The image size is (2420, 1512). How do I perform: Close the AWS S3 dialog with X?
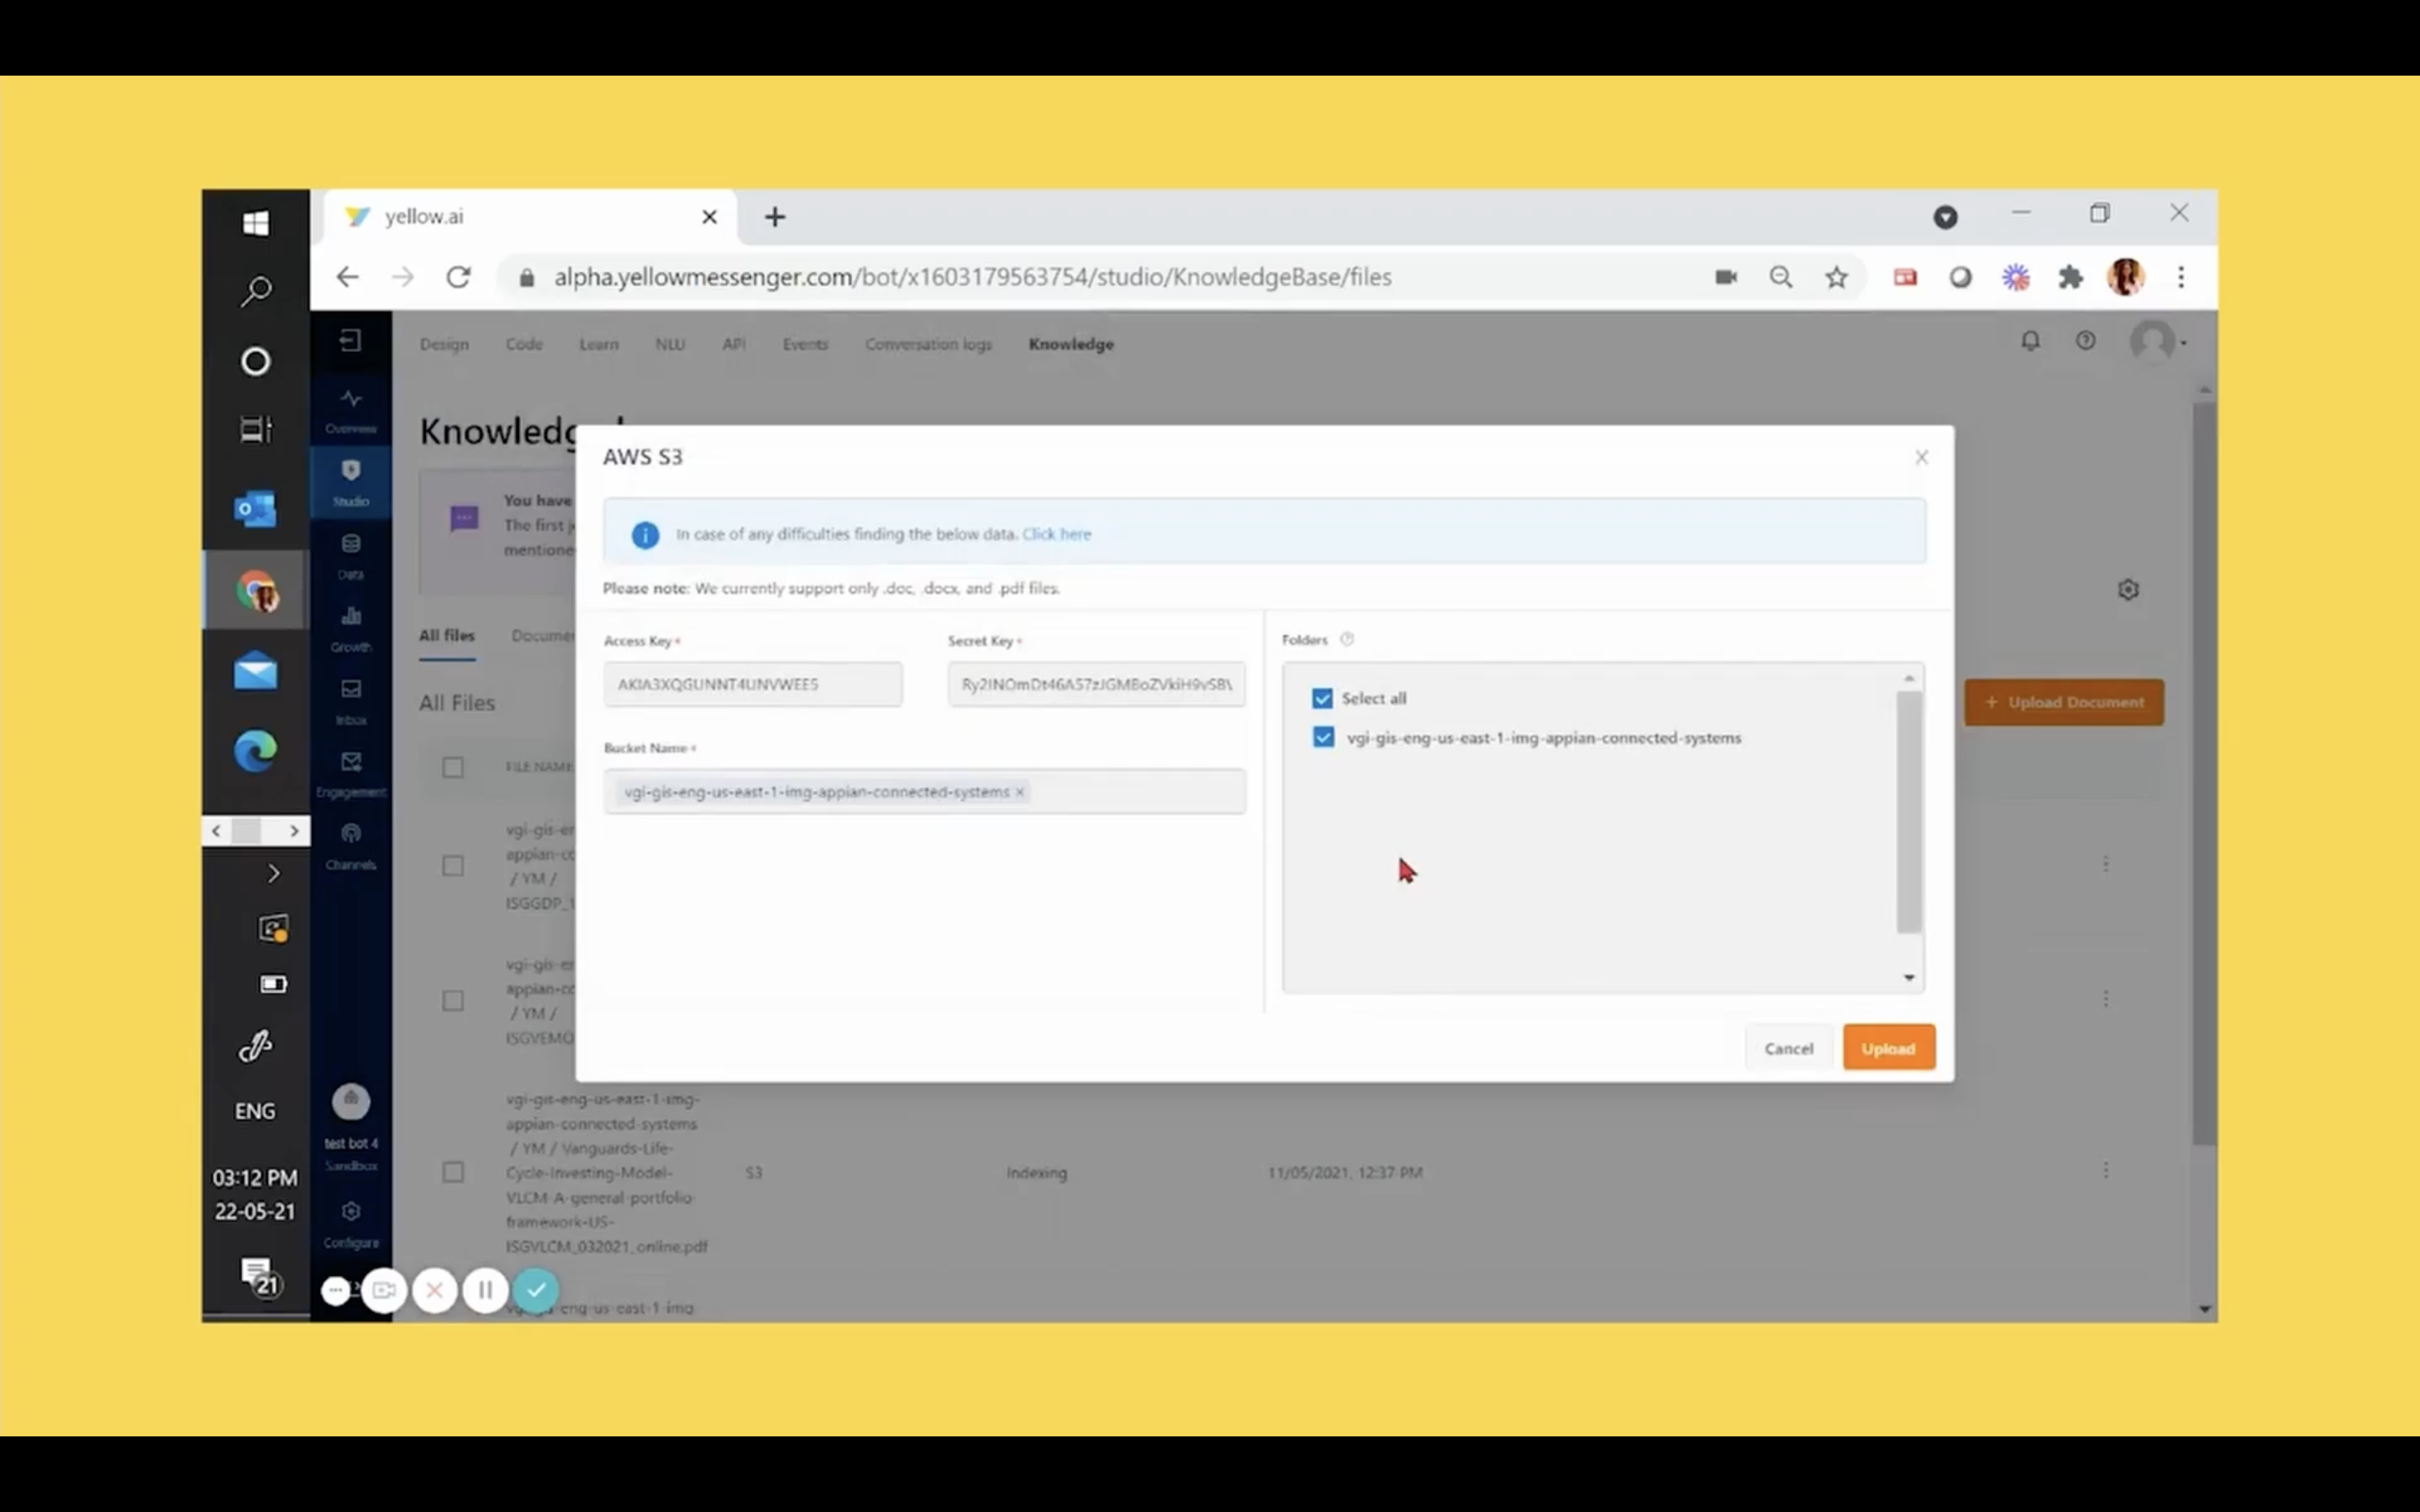1921,457
